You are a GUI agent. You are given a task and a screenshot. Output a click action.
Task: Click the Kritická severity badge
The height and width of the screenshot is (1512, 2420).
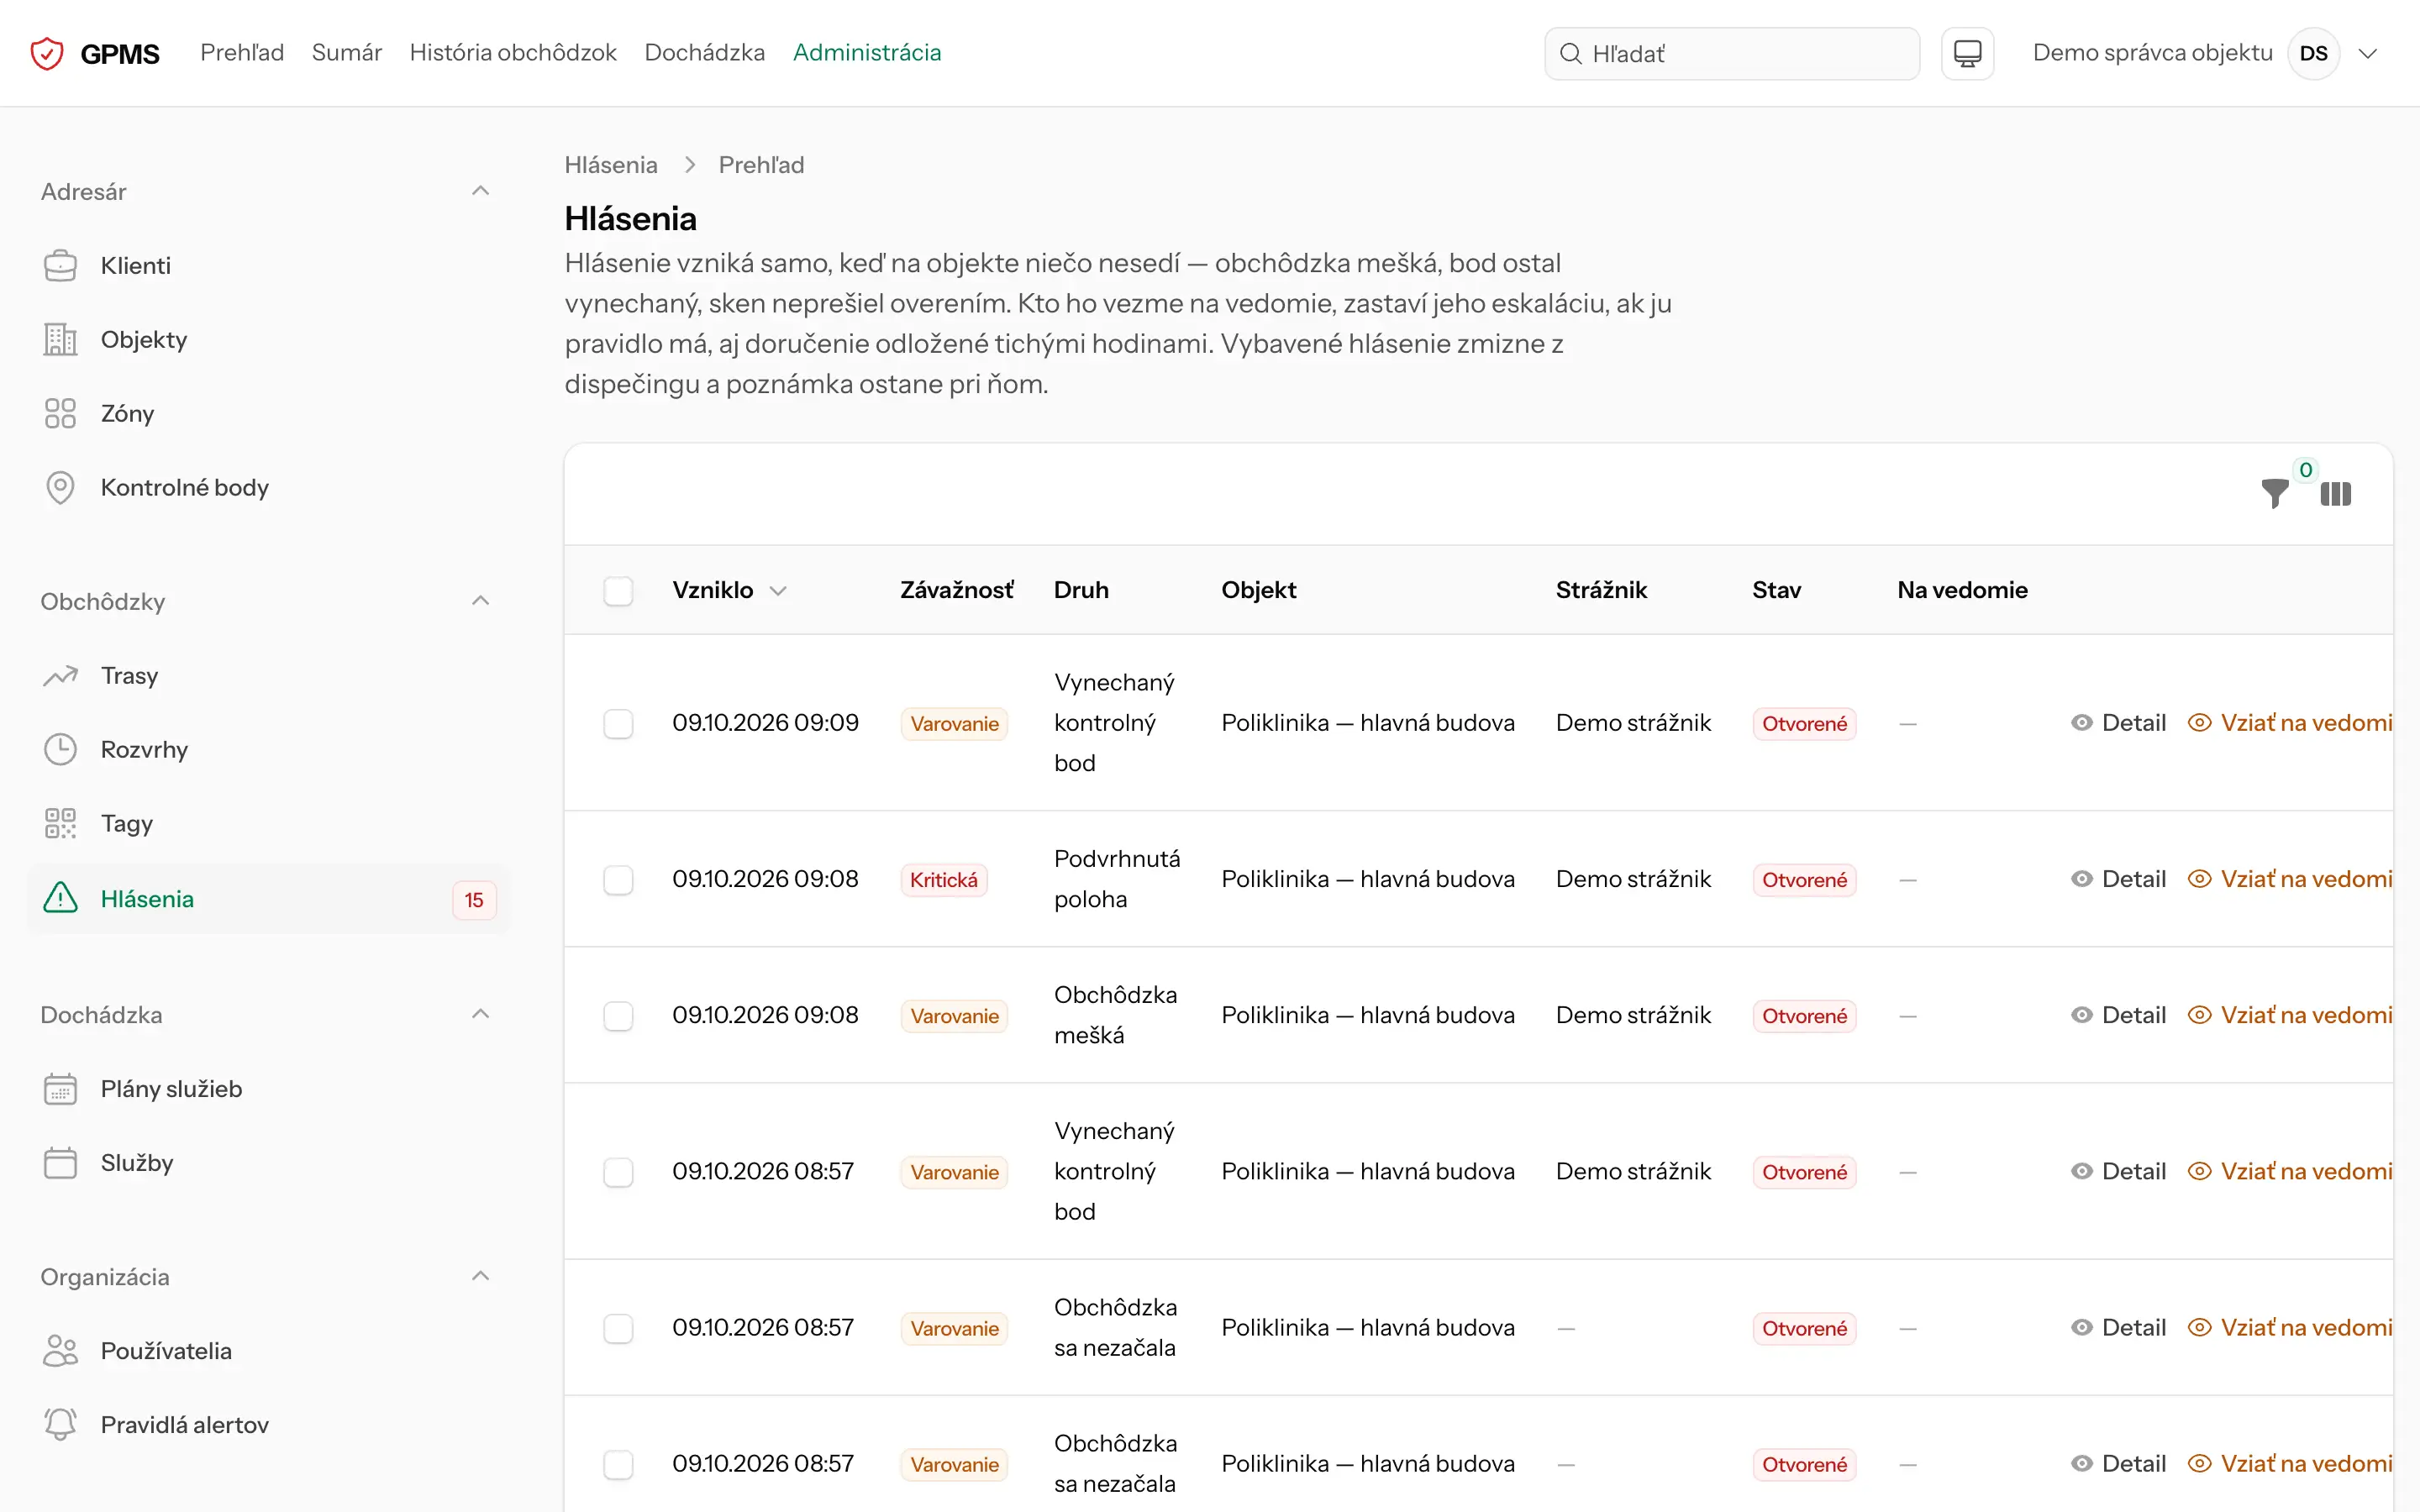pos(943,880)
